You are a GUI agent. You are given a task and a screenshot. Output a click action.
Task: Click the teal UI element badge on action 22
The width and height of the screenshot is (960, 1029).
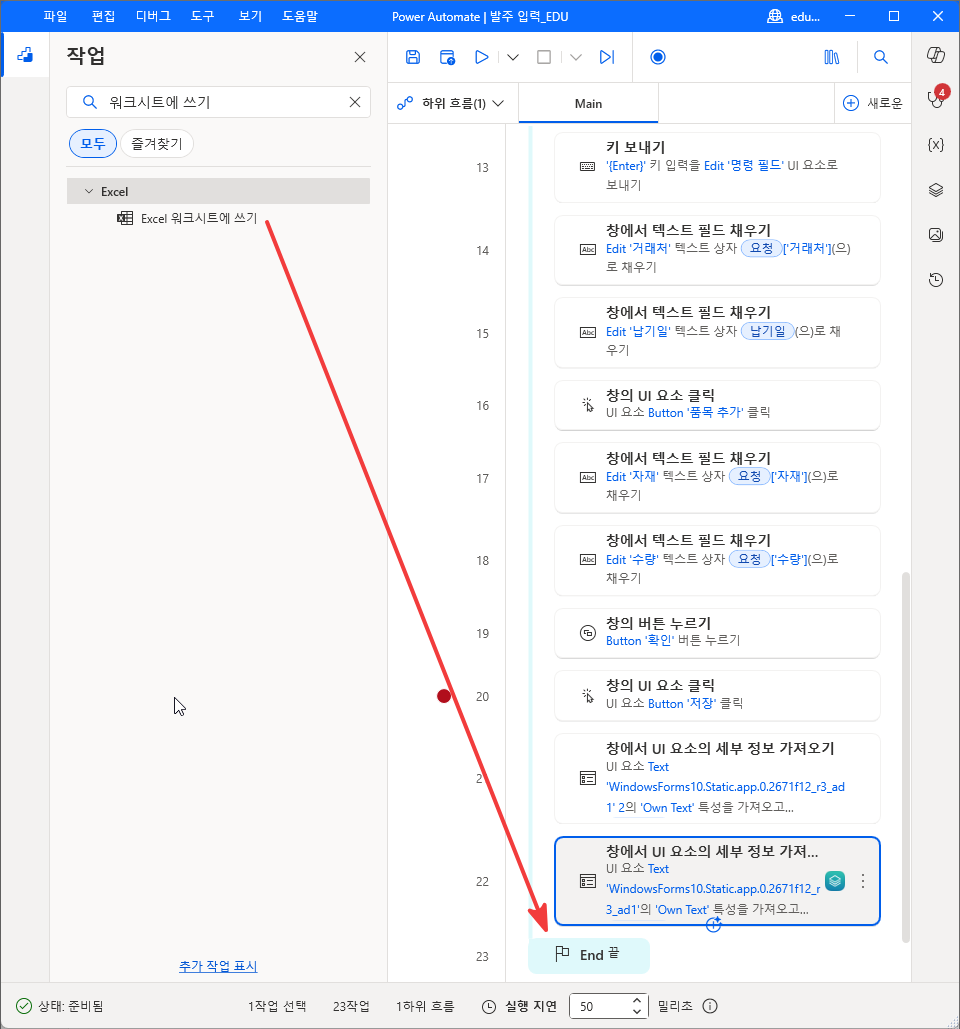click(835, 881)
